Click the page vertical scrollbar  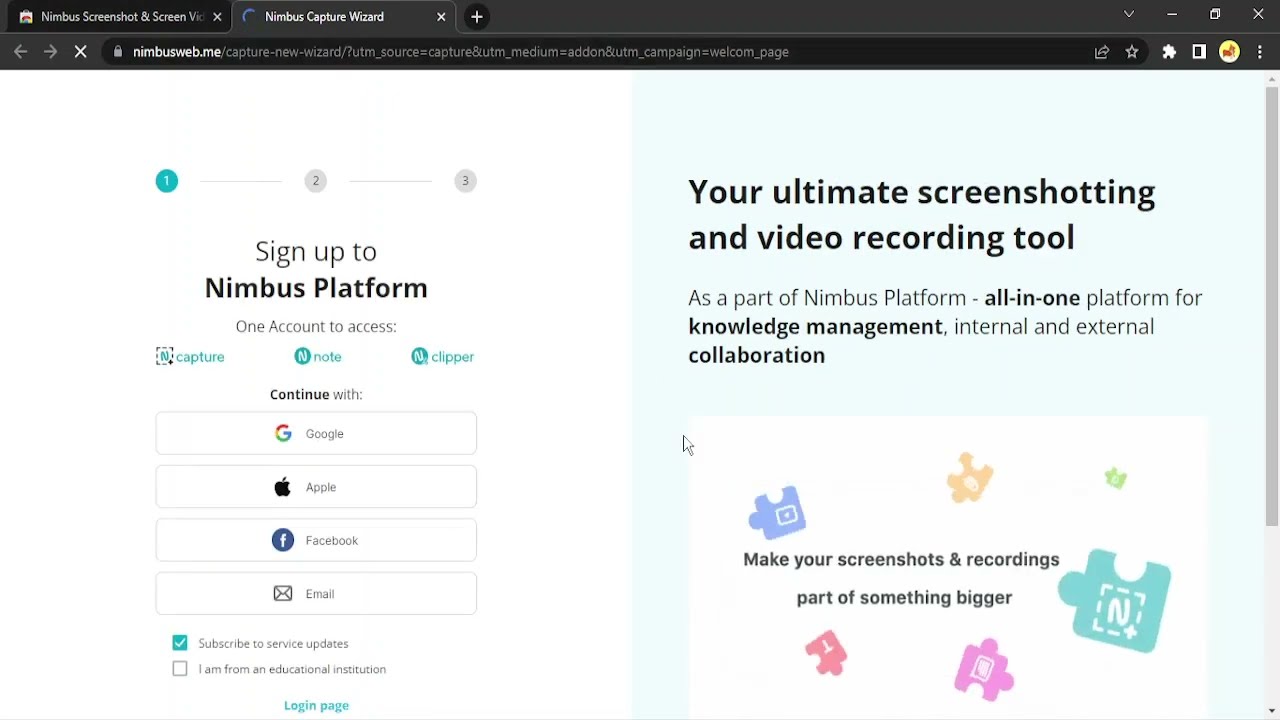click(1272, 306)
